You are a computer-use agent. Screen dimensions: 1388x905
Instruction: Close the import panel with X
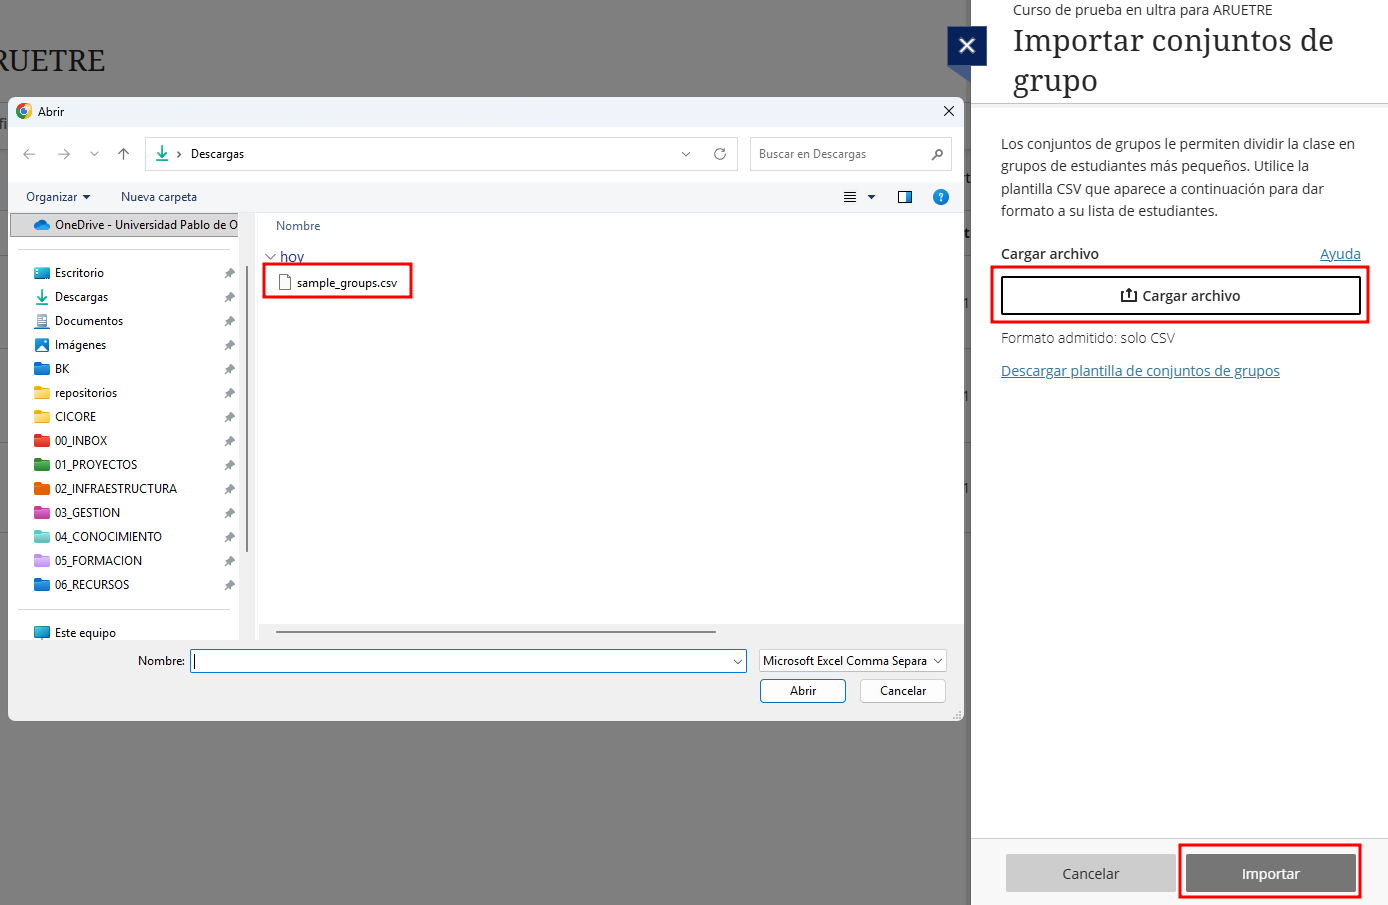(x=966, y=46)
